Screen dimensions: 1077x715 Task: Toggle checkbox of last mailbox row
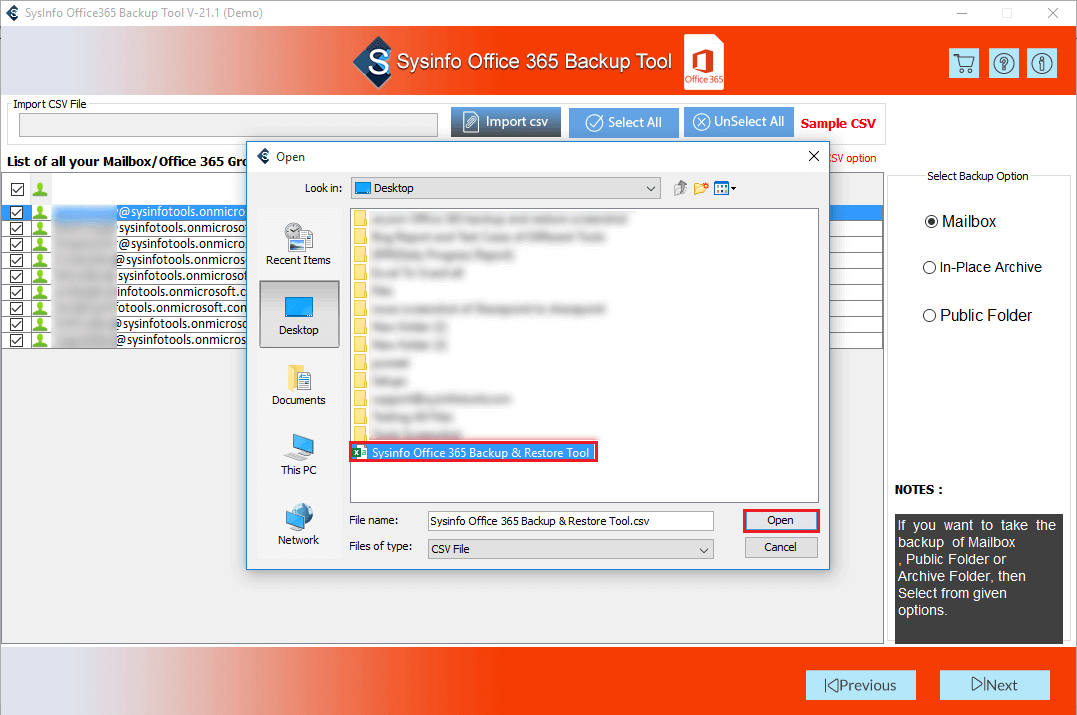(17, 341)
